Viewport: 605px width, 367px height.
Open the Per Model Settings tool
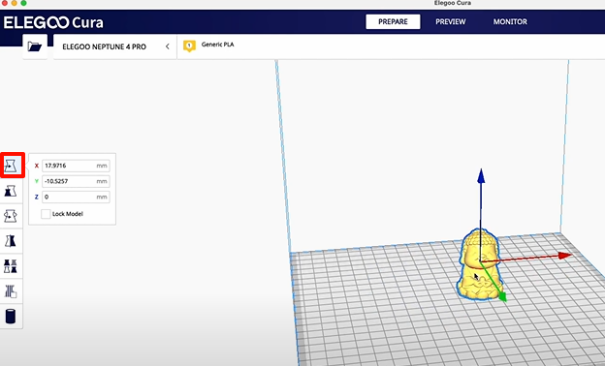click(x=11, y=266)
